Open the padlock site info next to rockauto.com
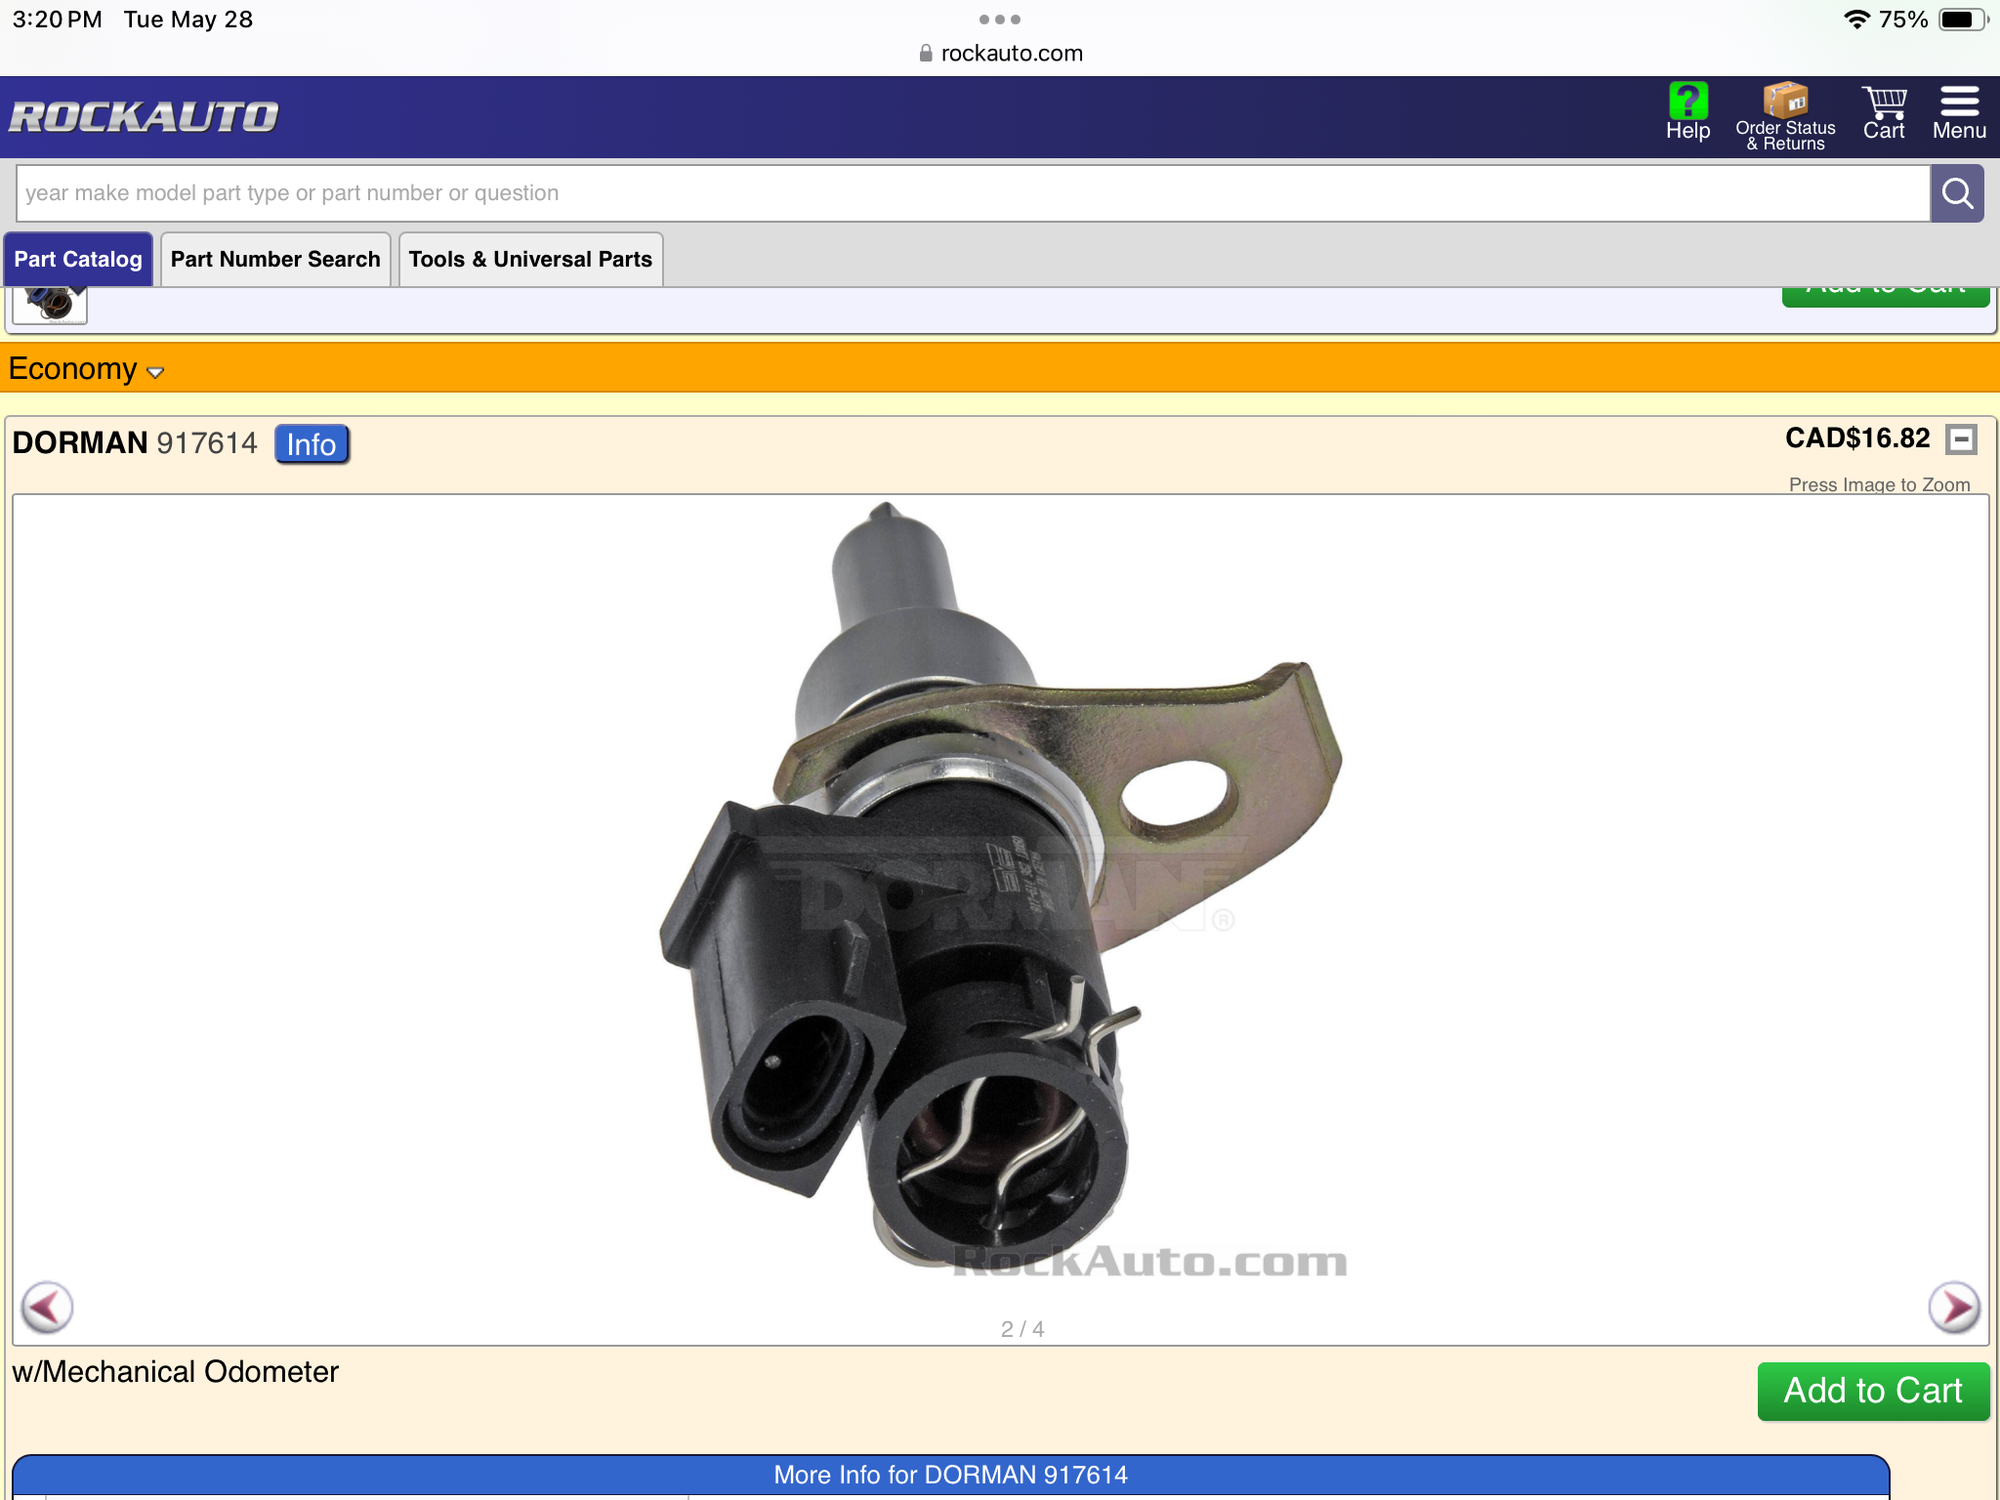The height and width of the screenshot is (1500, 2000). (925, 52)
